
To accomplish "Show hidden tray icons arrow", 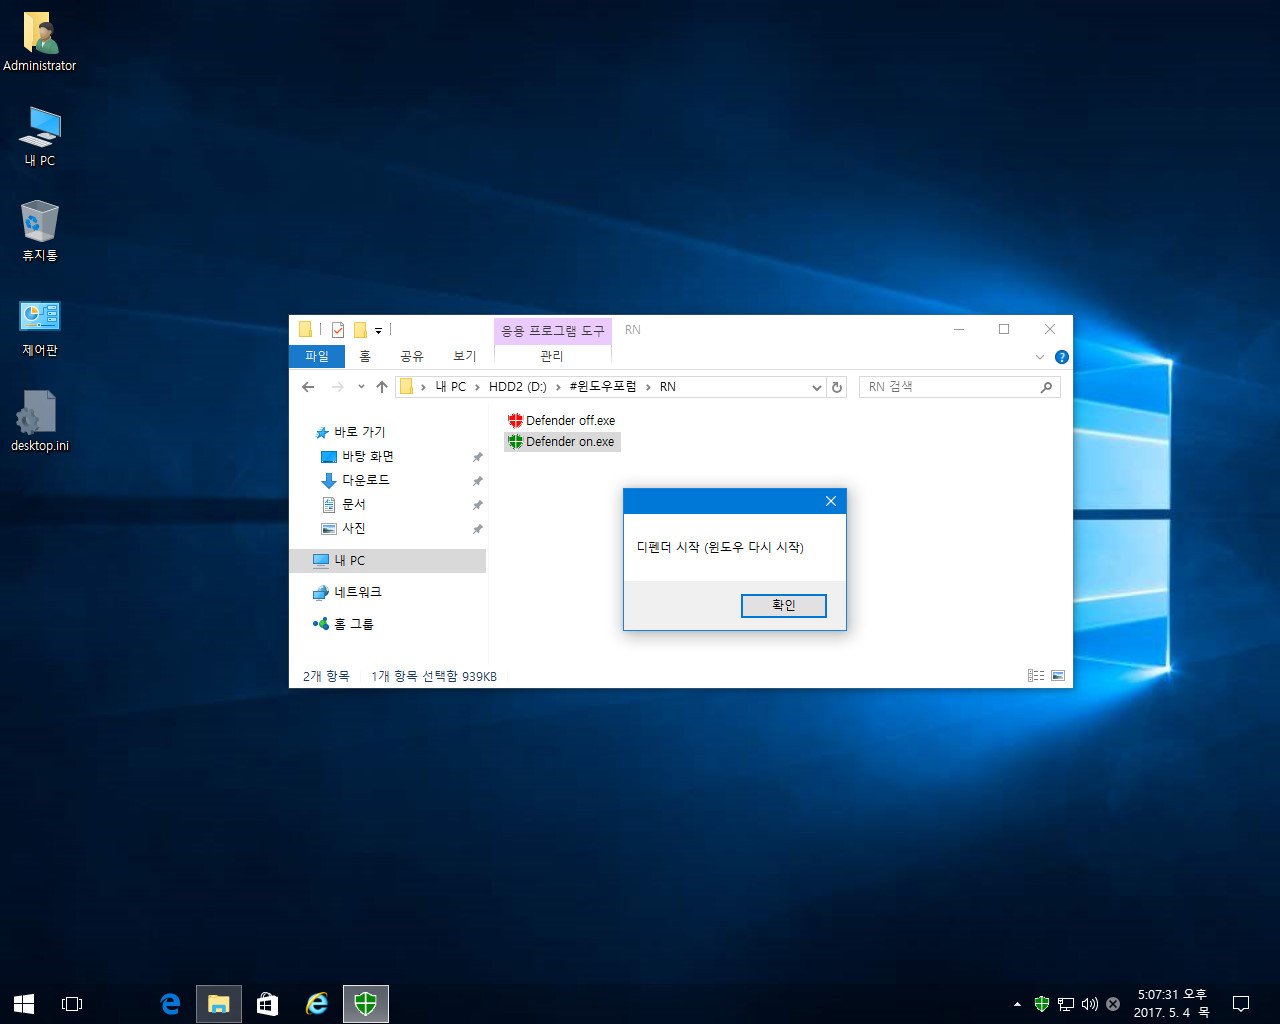I will click(x=1017, y=1004).
